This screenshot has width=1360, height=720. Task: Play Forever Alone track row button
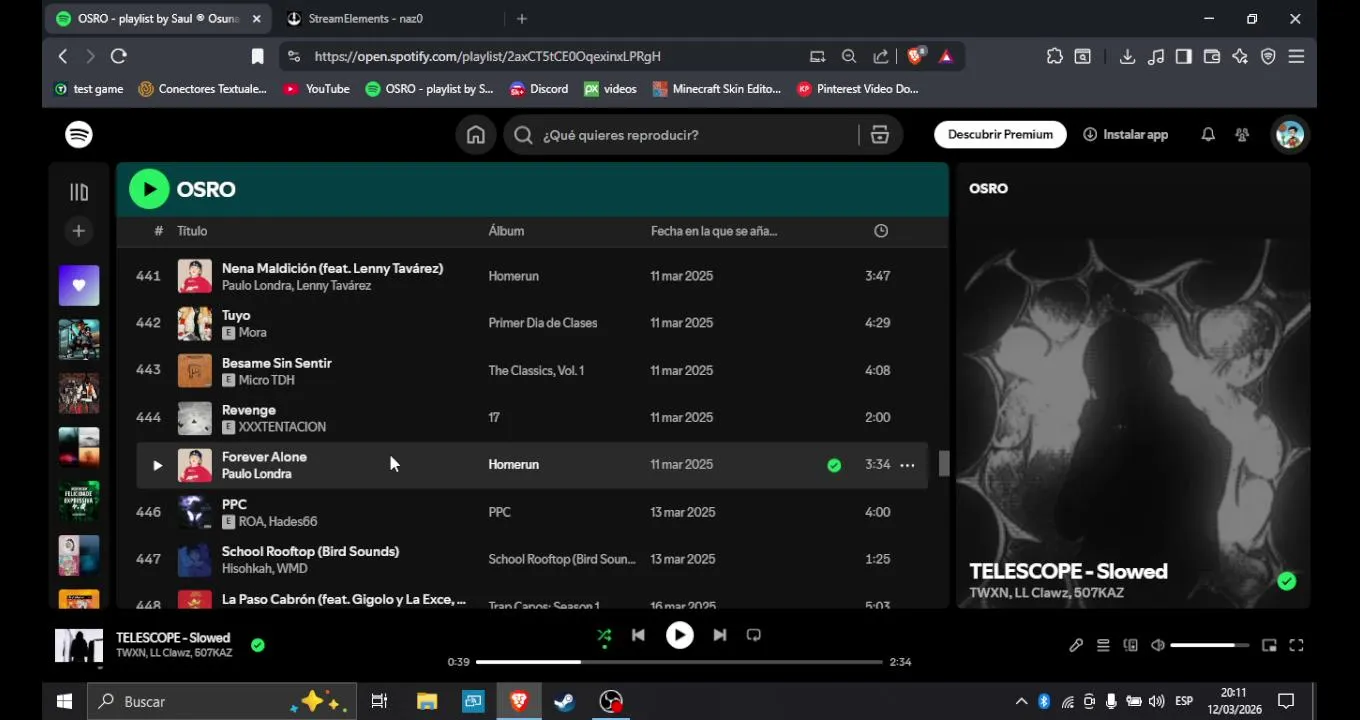[157, 465]
